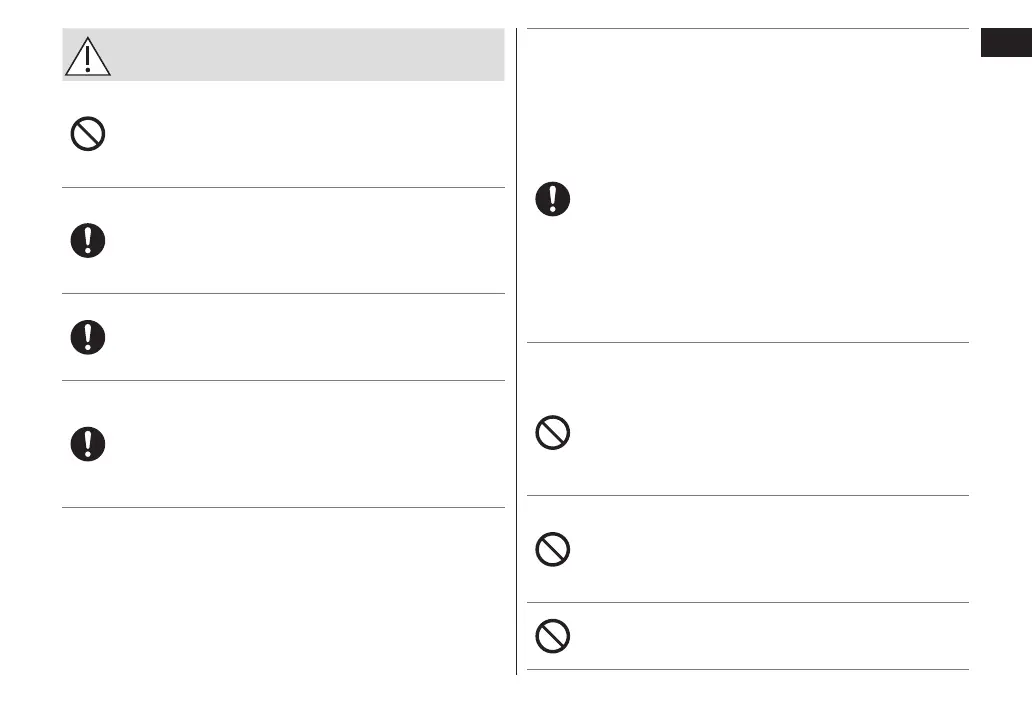Select divider between upper two right-column prohibition icons
The height and width of the screenshot is (726, 1032).
click(747, 495)
